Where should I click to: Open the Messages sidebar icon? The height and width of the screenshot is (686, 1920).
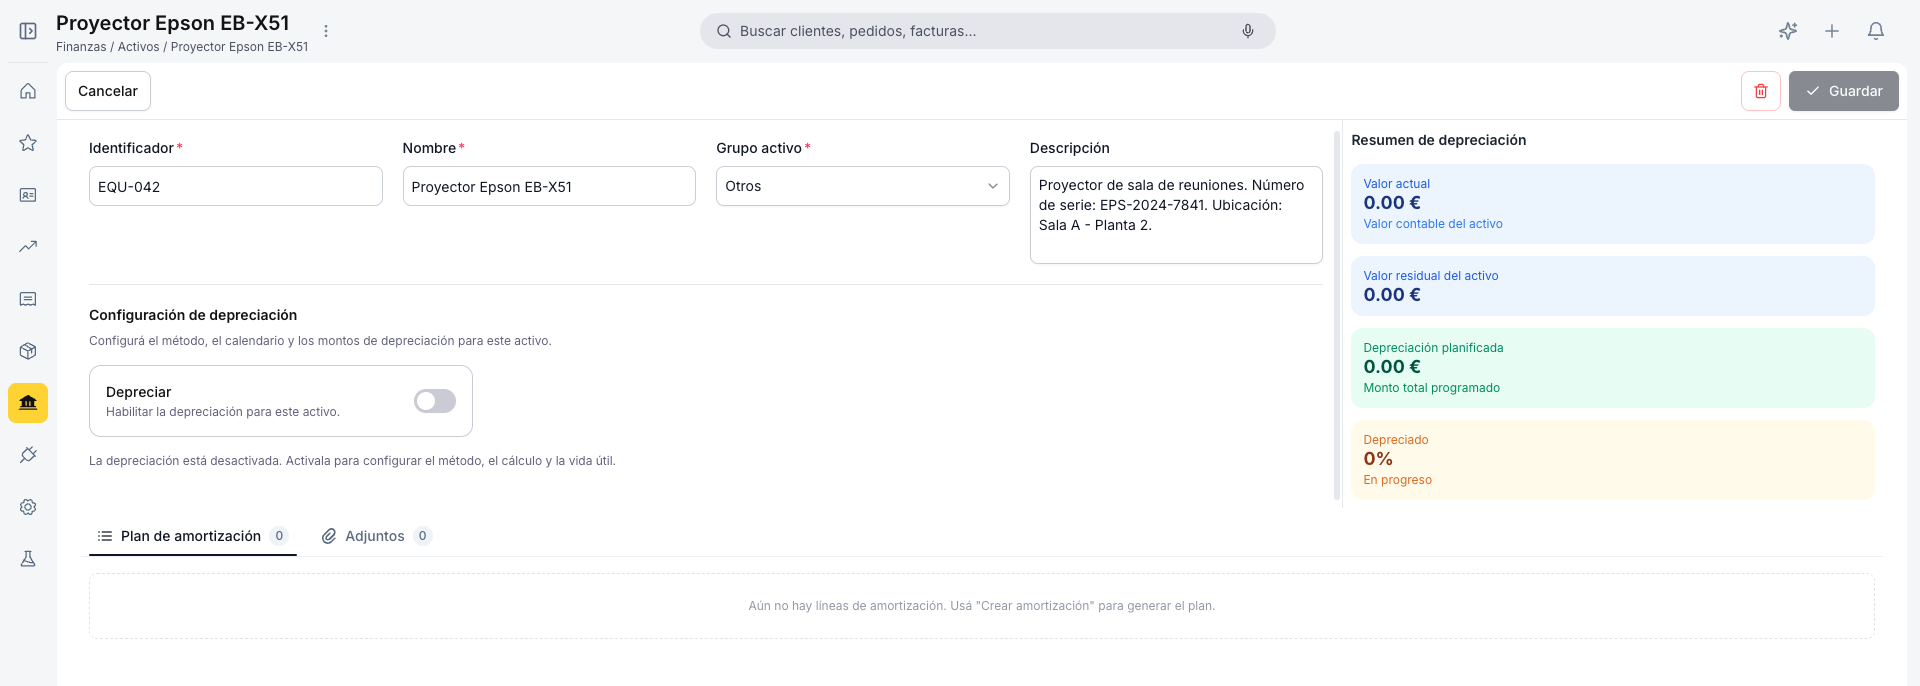tap(28, 299)
